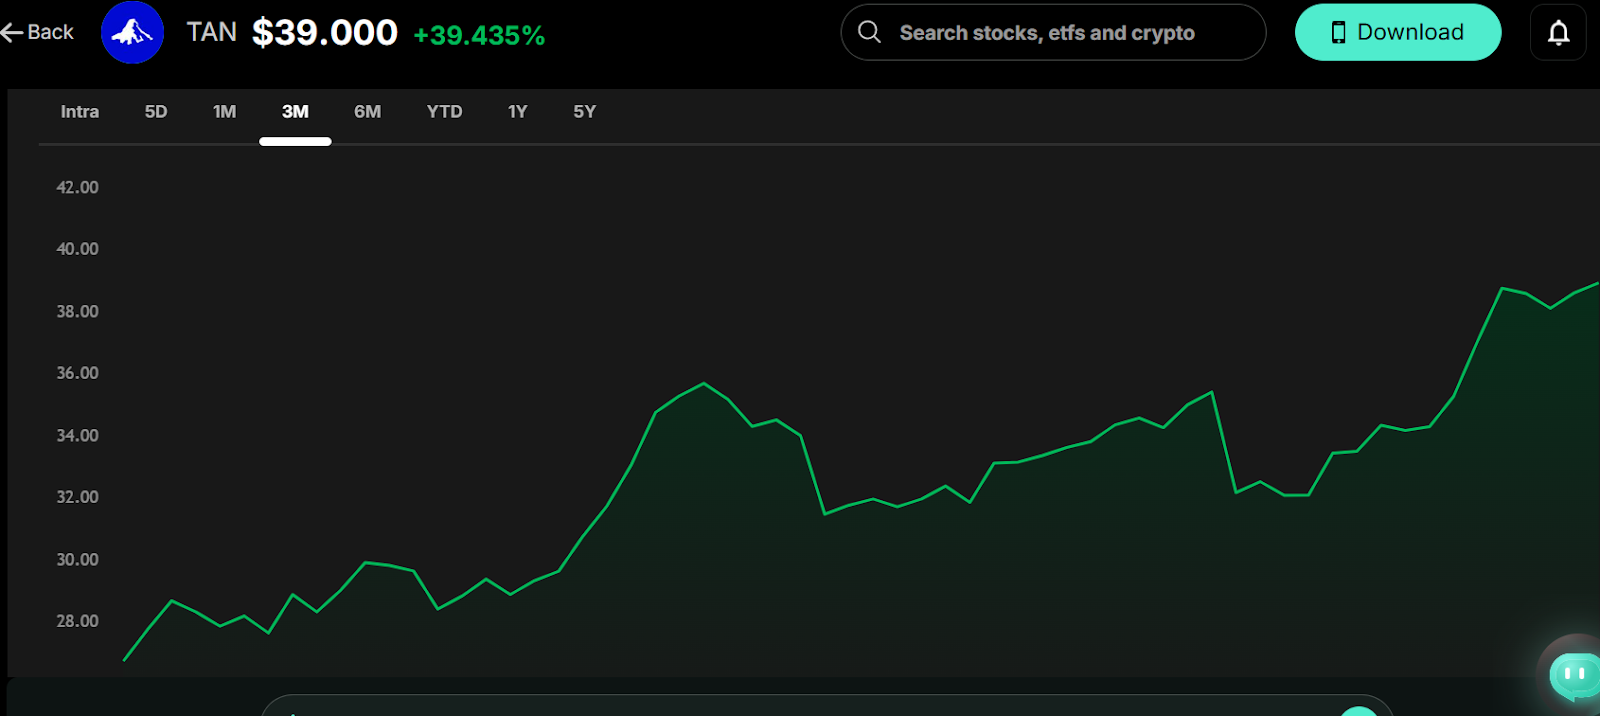The image size is (1600, 716).
Task: Click the 28.00 y-axis label
Action: (77, 621)
